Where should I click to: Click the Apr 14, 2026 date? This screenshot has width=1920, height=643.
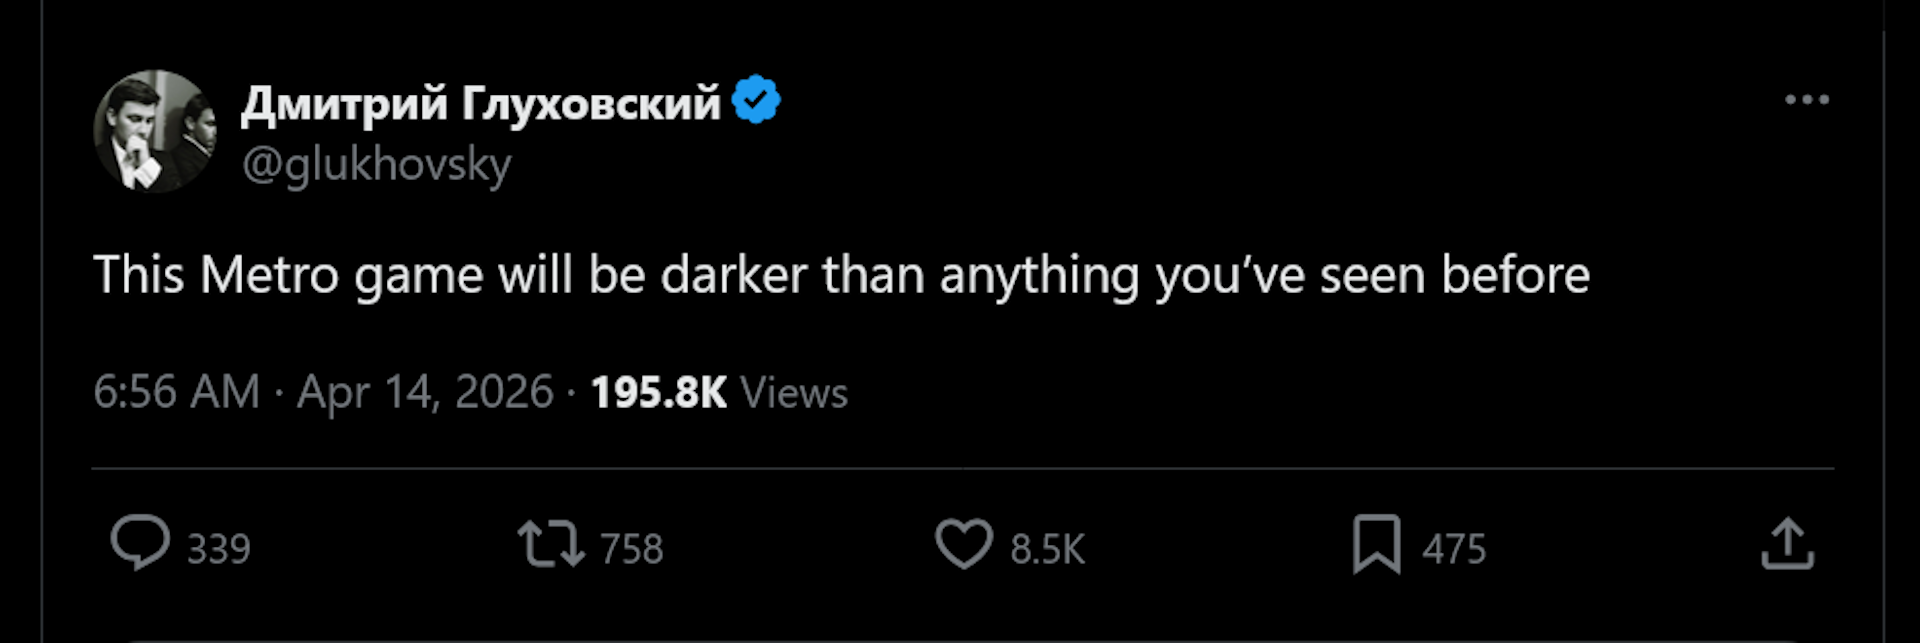[x=425, y=392]
